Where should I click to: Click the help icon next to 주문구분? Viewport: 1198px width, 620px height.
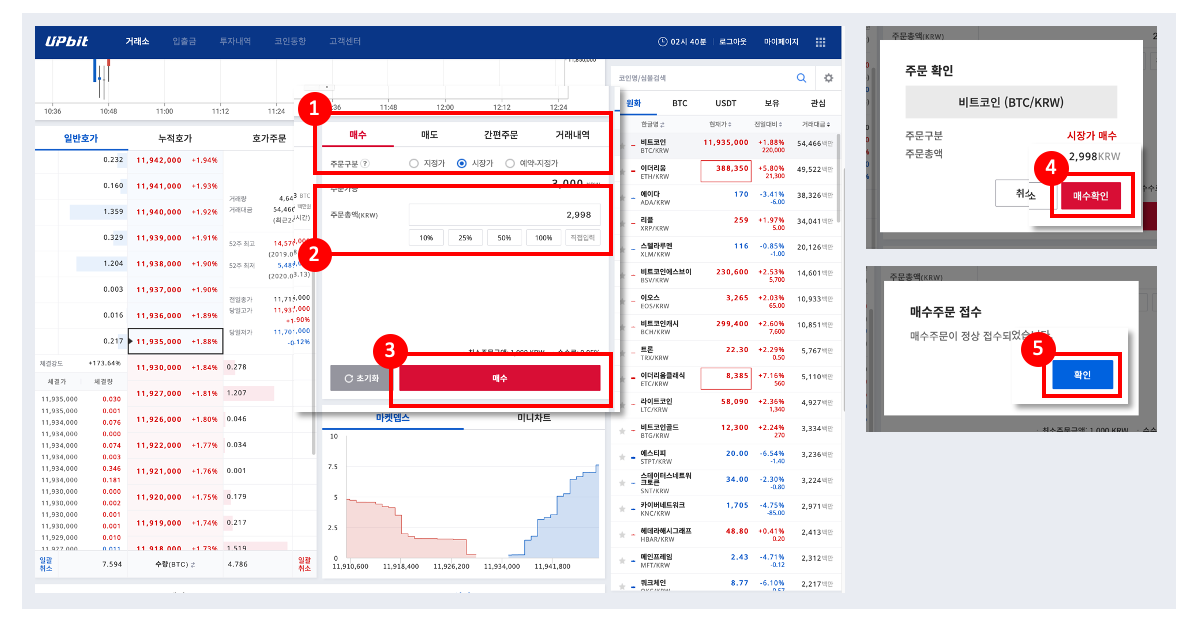(x=365, y=164)
